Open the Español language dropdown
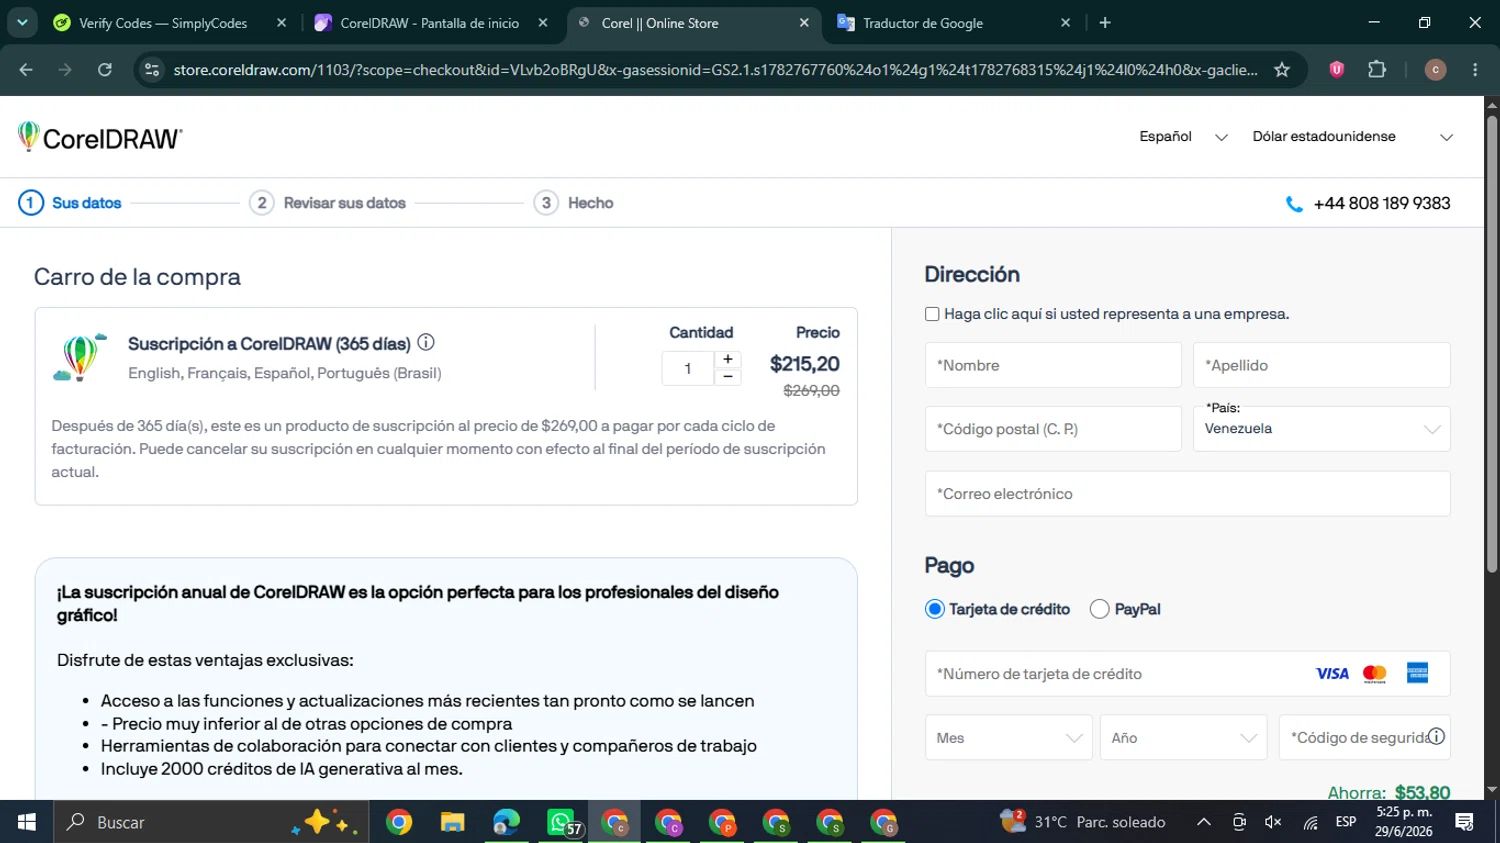1500x843 pixels. coord(1183,137)
